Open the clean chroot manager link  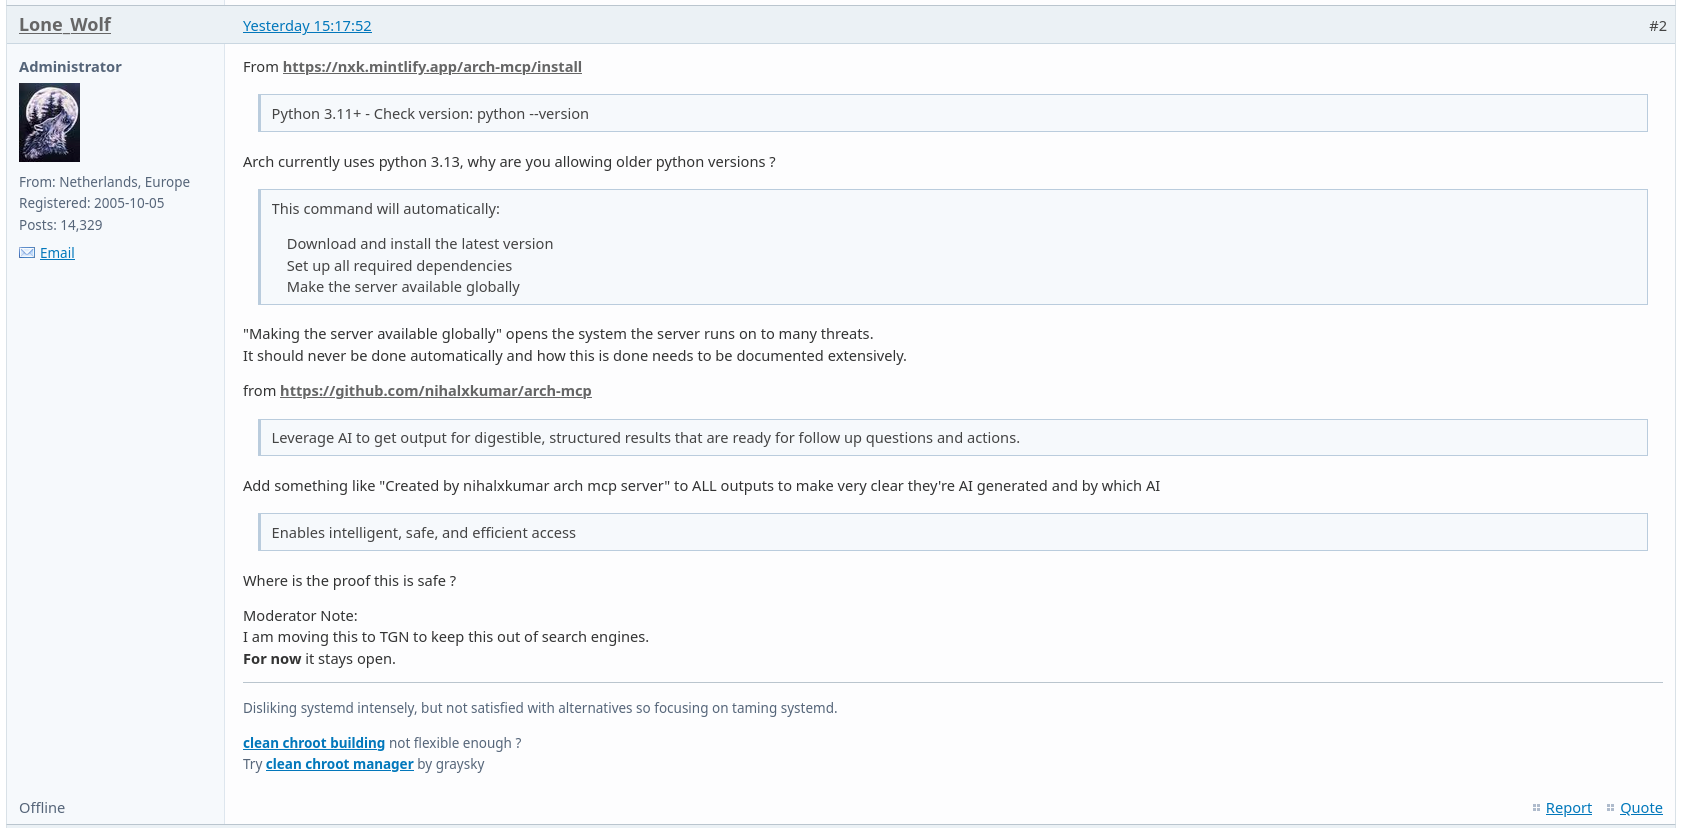click(x=339, y=764)
